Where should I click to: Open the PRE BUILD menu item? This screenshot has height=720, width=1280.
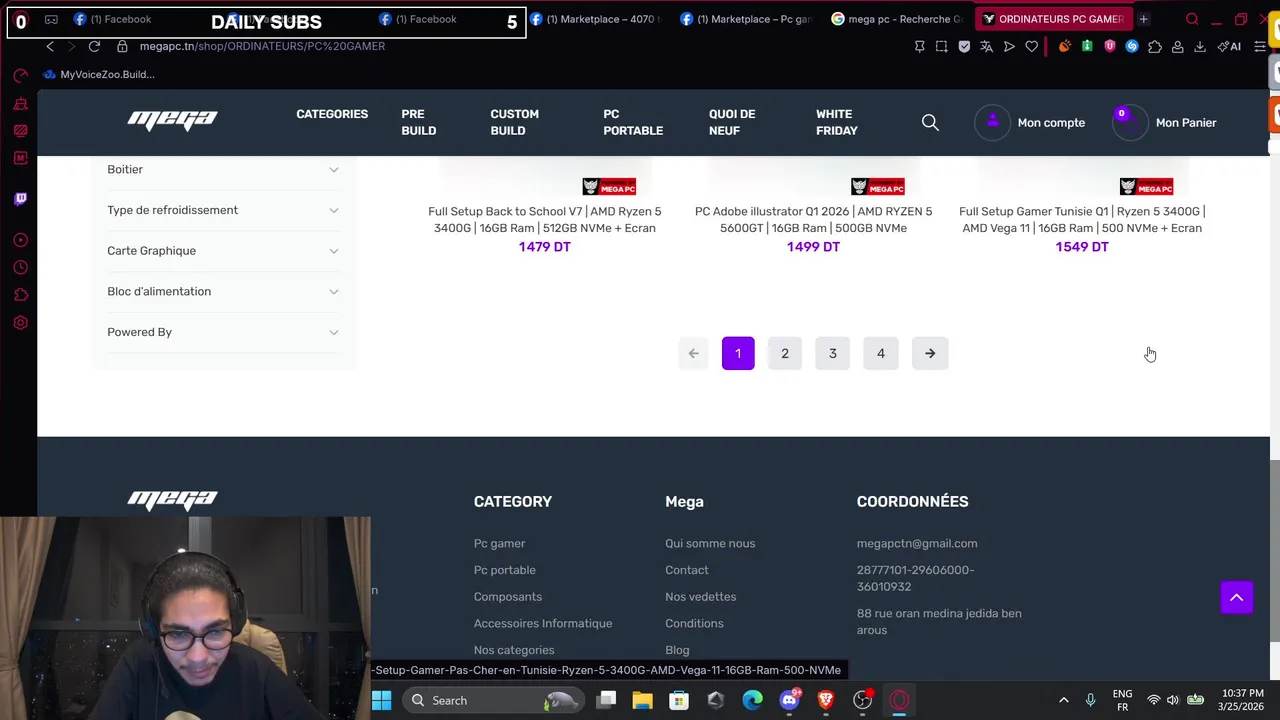coord(418,122)
